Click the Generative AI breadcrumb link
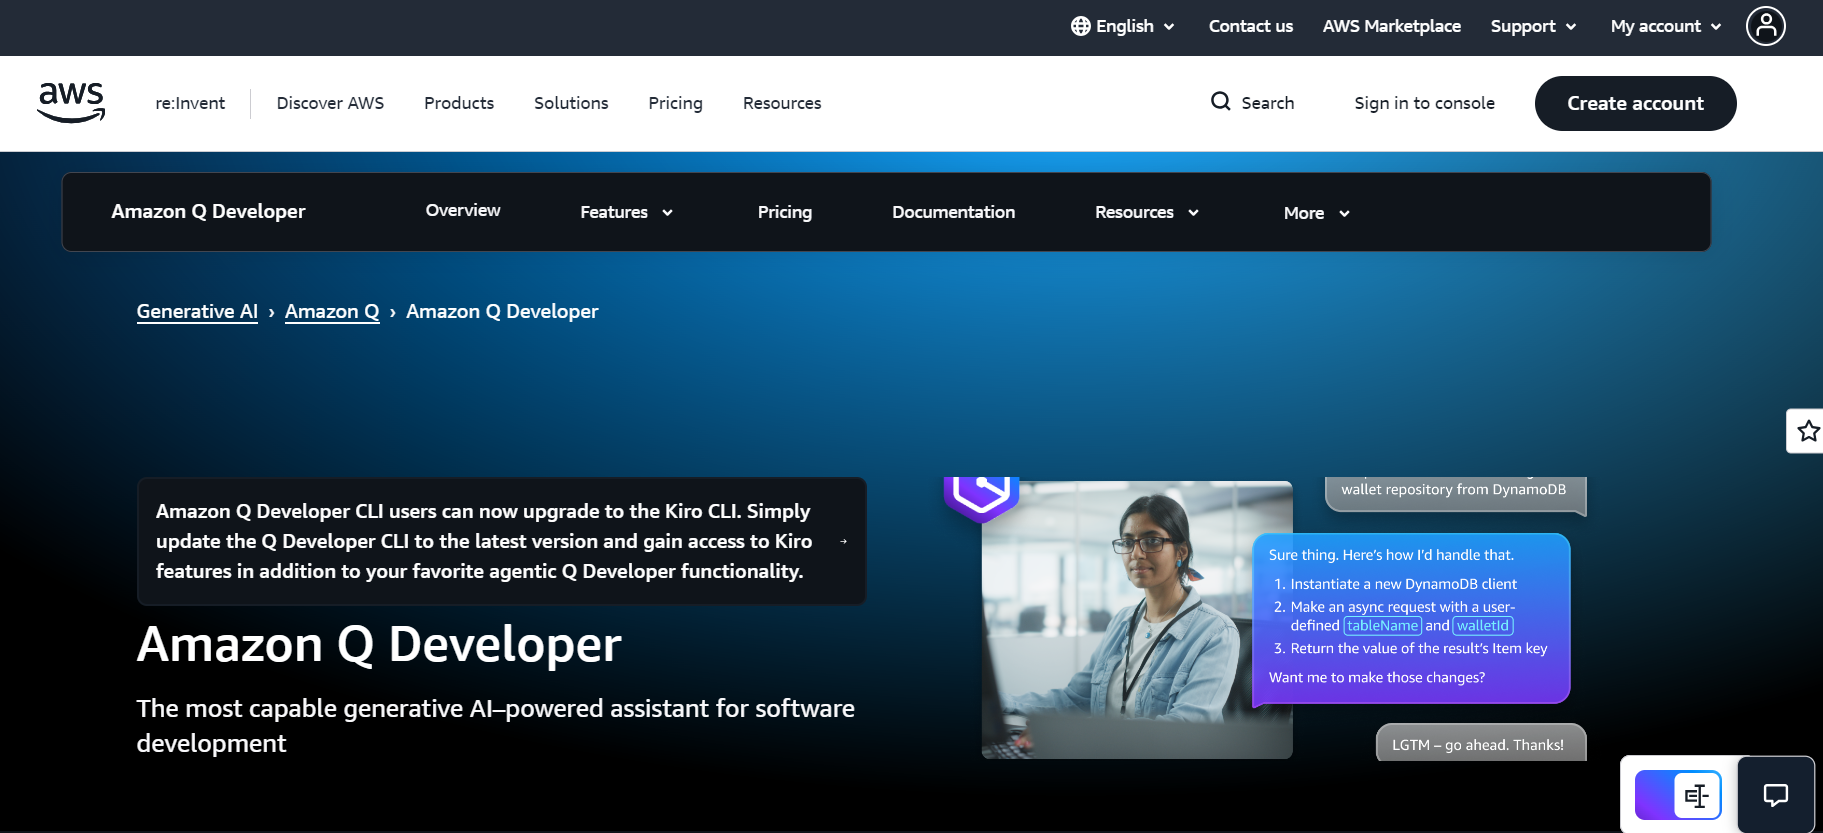 (x=197, y=312)
